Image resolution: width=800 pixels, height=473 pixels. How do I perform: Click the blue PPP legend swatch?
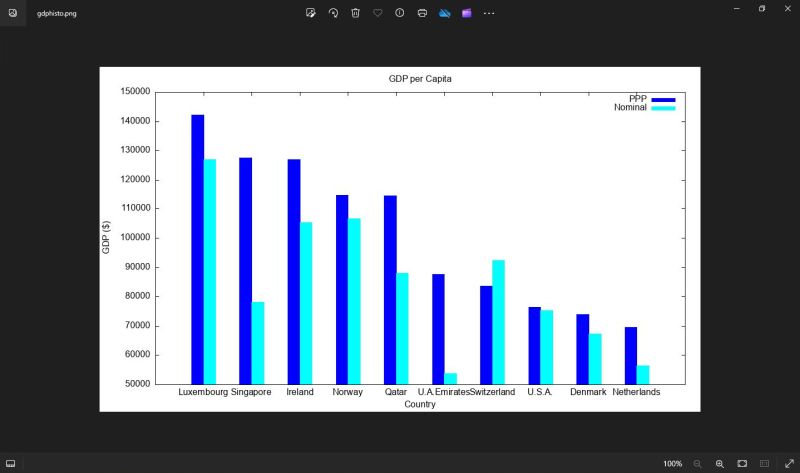(x=663, y=99)
